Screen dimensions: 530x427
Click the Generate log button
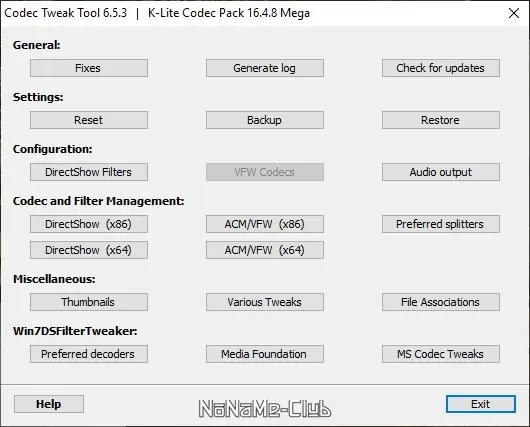pos(265,68)
